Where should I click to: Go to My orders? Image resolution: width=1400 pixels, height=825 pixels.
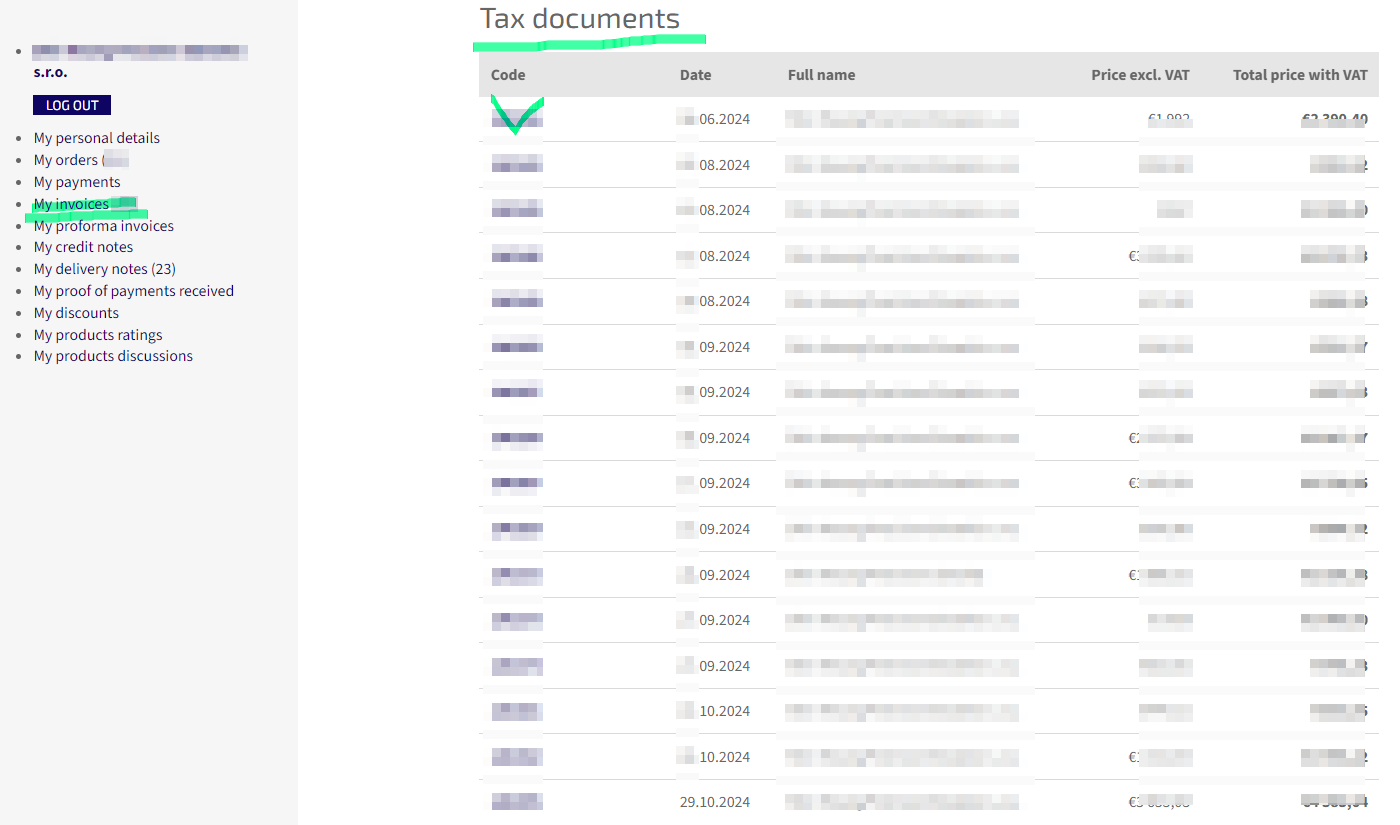tap(66, 160)
